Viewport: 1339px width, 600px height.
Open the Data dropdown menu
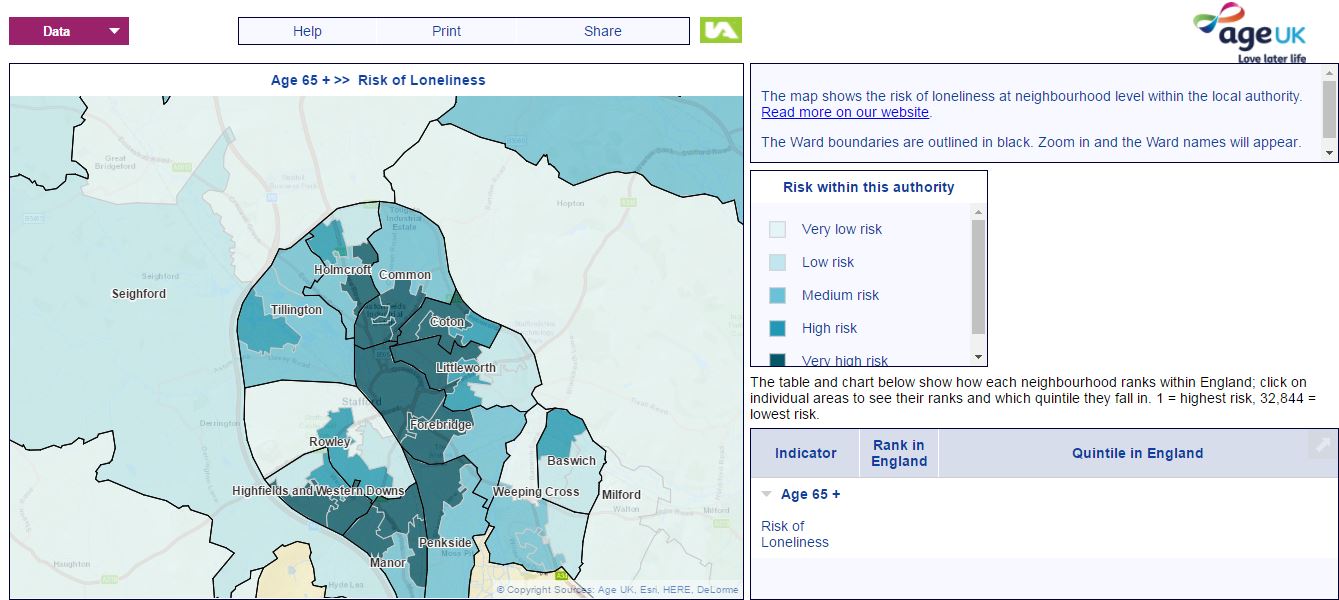(x=69, y=31)
